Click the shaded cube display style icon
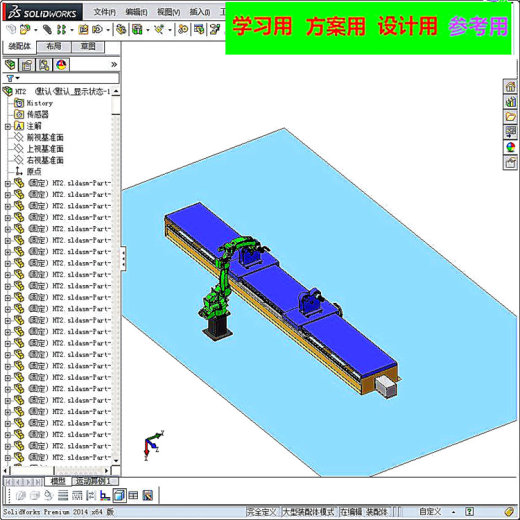Image resolution: width=520 pixels, height=520 pixels. click(119, 496)
